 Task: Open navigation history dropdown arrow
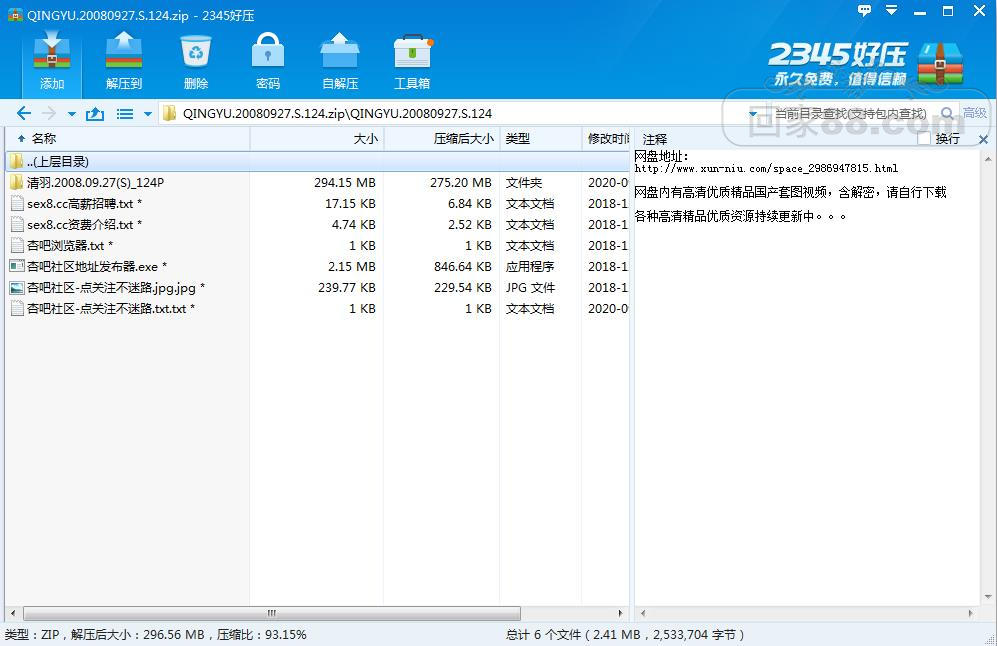tap(71, 114)
